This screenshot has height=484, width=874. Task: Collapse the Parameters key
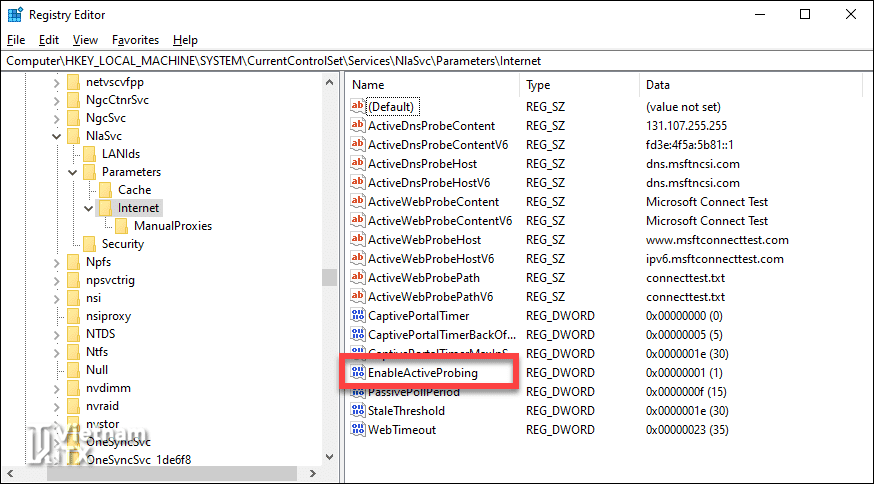[73, 172]
